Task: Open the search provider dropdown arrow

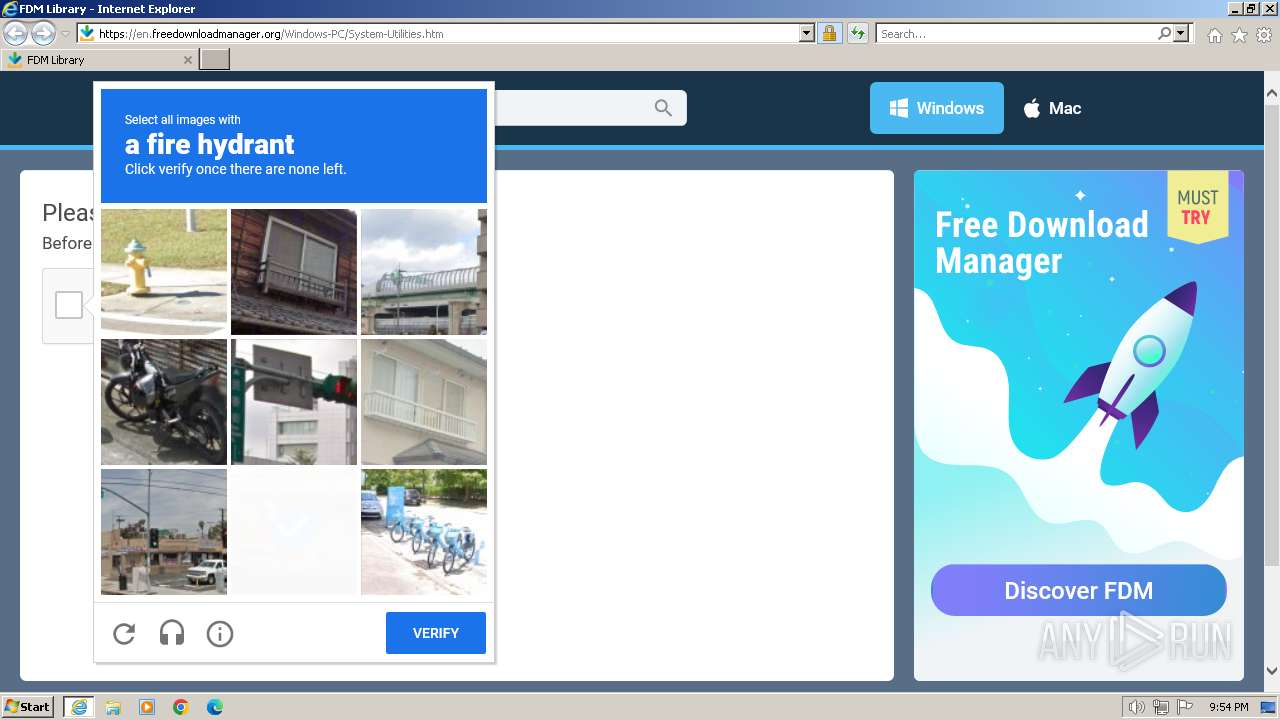Action: pyautogui.click(x=1181, y=34)
